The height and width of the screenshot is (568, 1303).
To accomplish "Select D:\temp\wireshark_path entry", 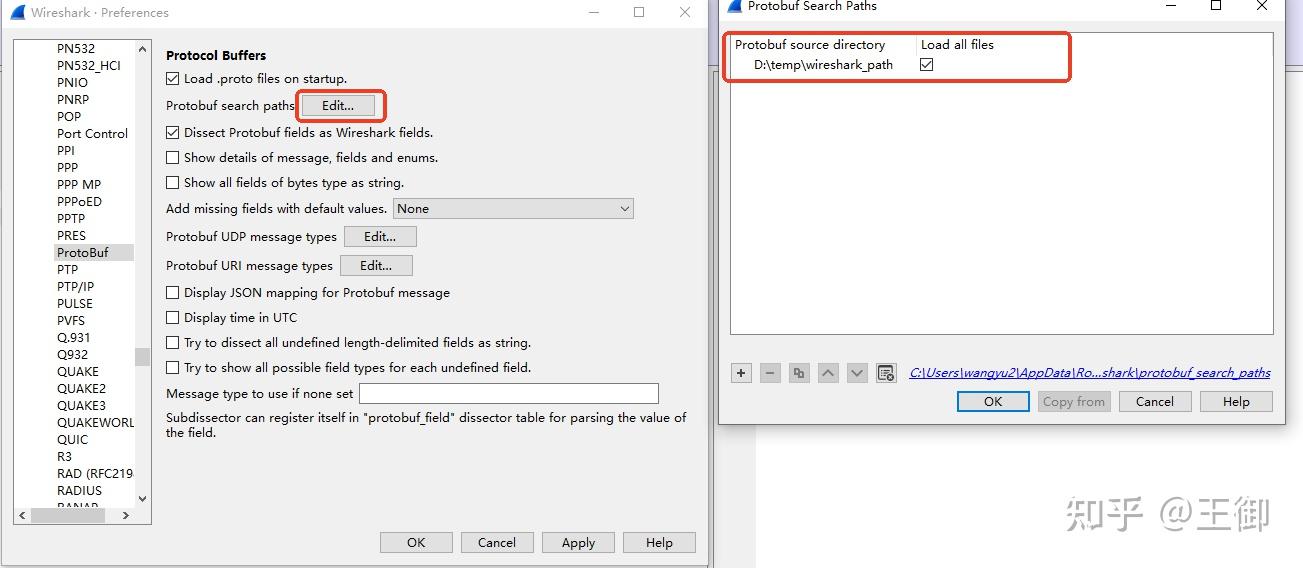I will click(823, 64).
